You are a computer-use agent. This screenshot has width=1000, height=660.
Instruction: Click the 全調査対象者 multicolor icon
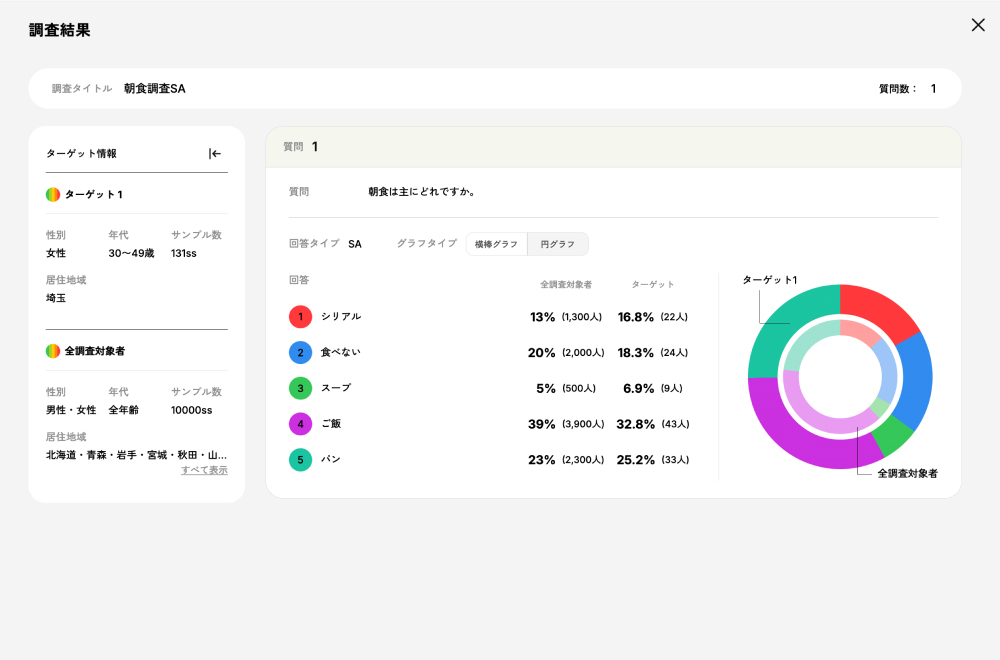53,351
